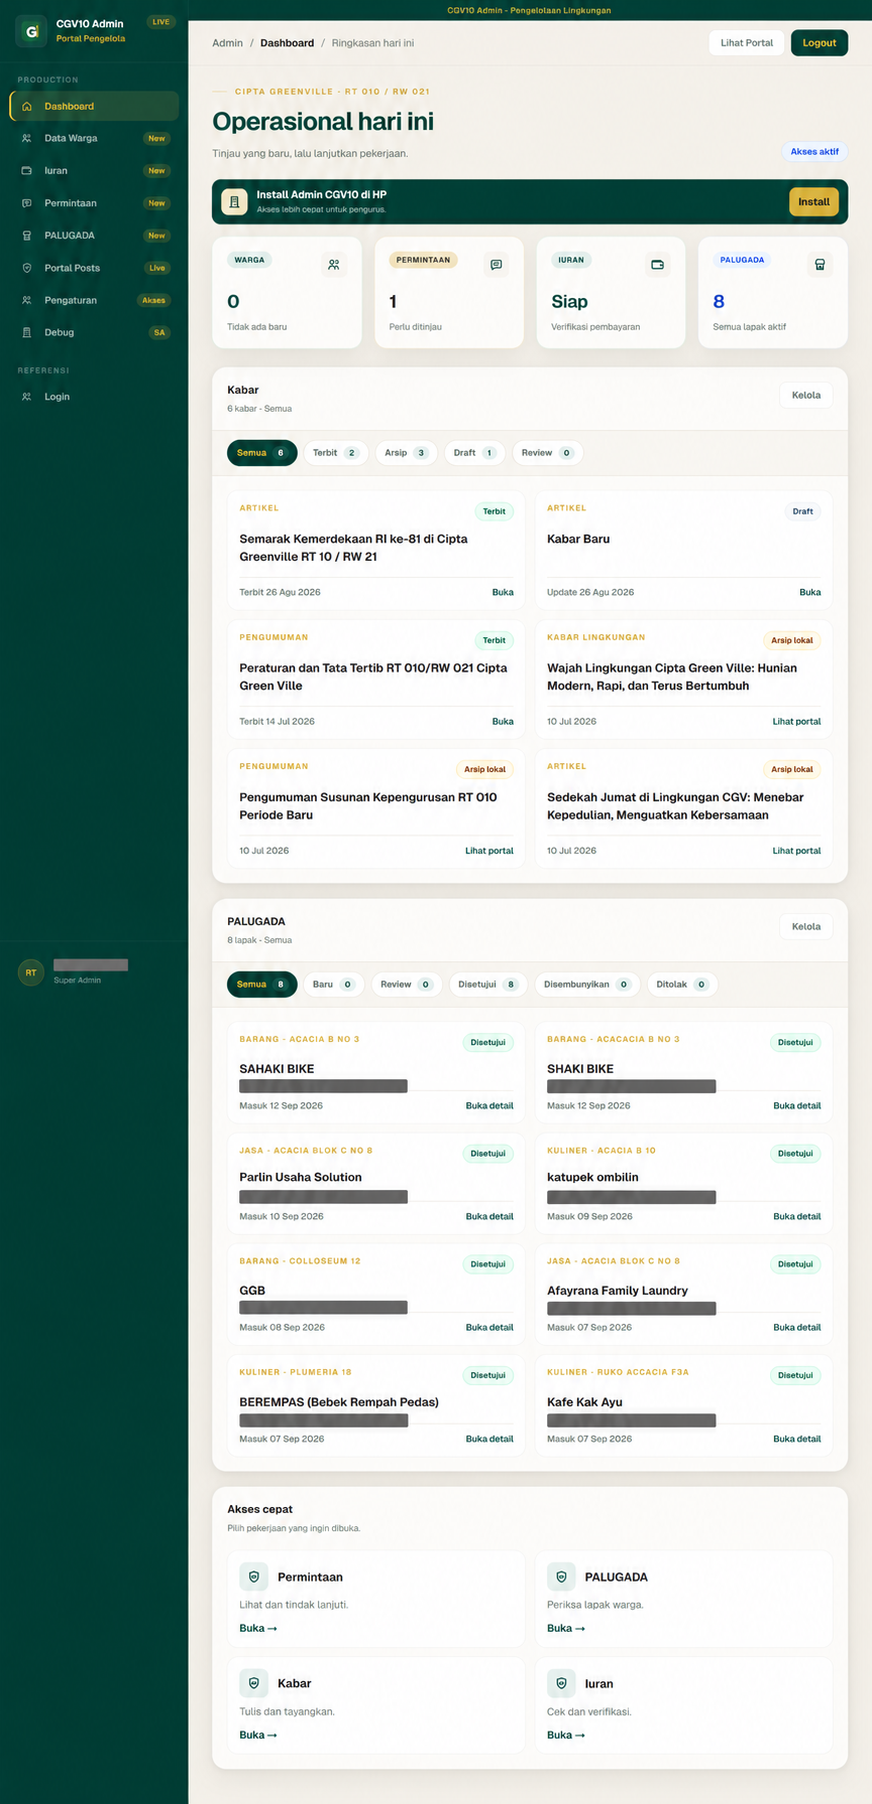
Task: Click the CGV10 Admin logo icon
Action: (32, 31)
